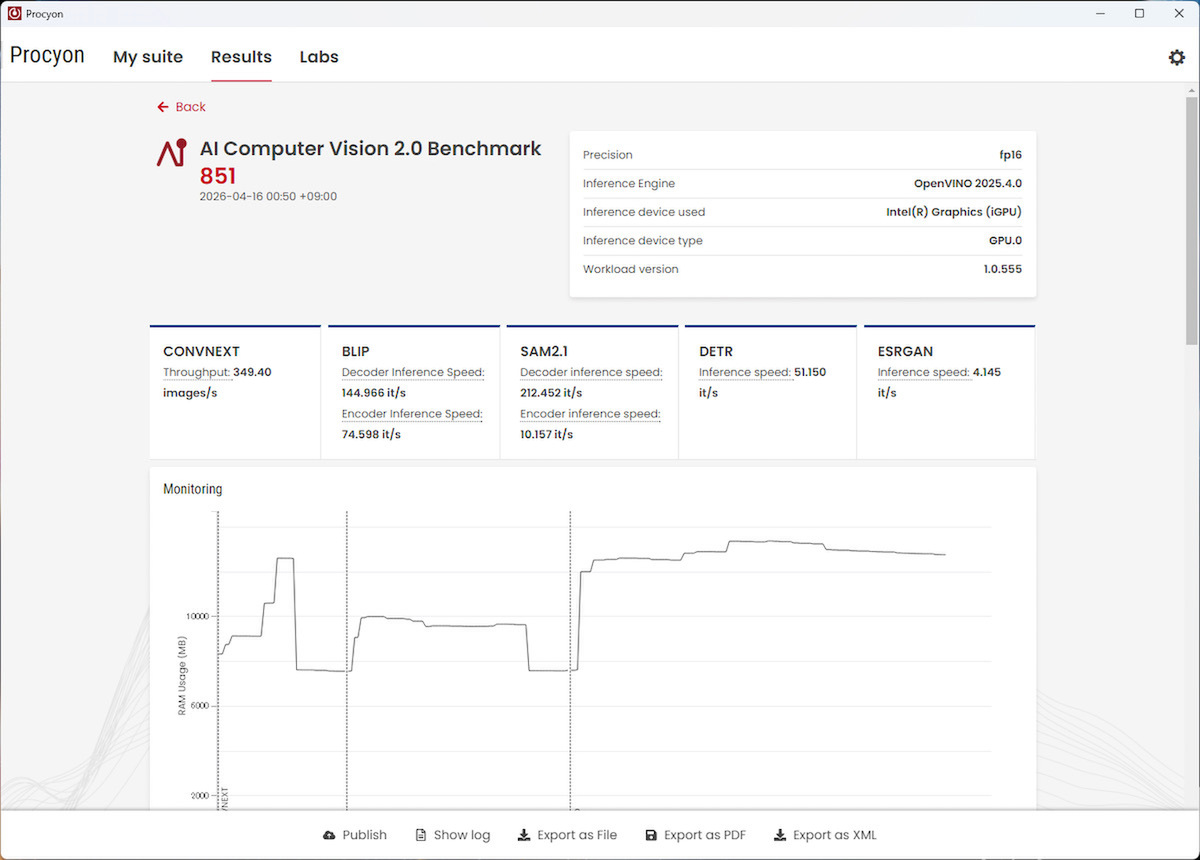Click the CONVNEXT result card title
The height and width of the screenshot is (860, 1200).
pyautogui.click(x=200, y=352)
